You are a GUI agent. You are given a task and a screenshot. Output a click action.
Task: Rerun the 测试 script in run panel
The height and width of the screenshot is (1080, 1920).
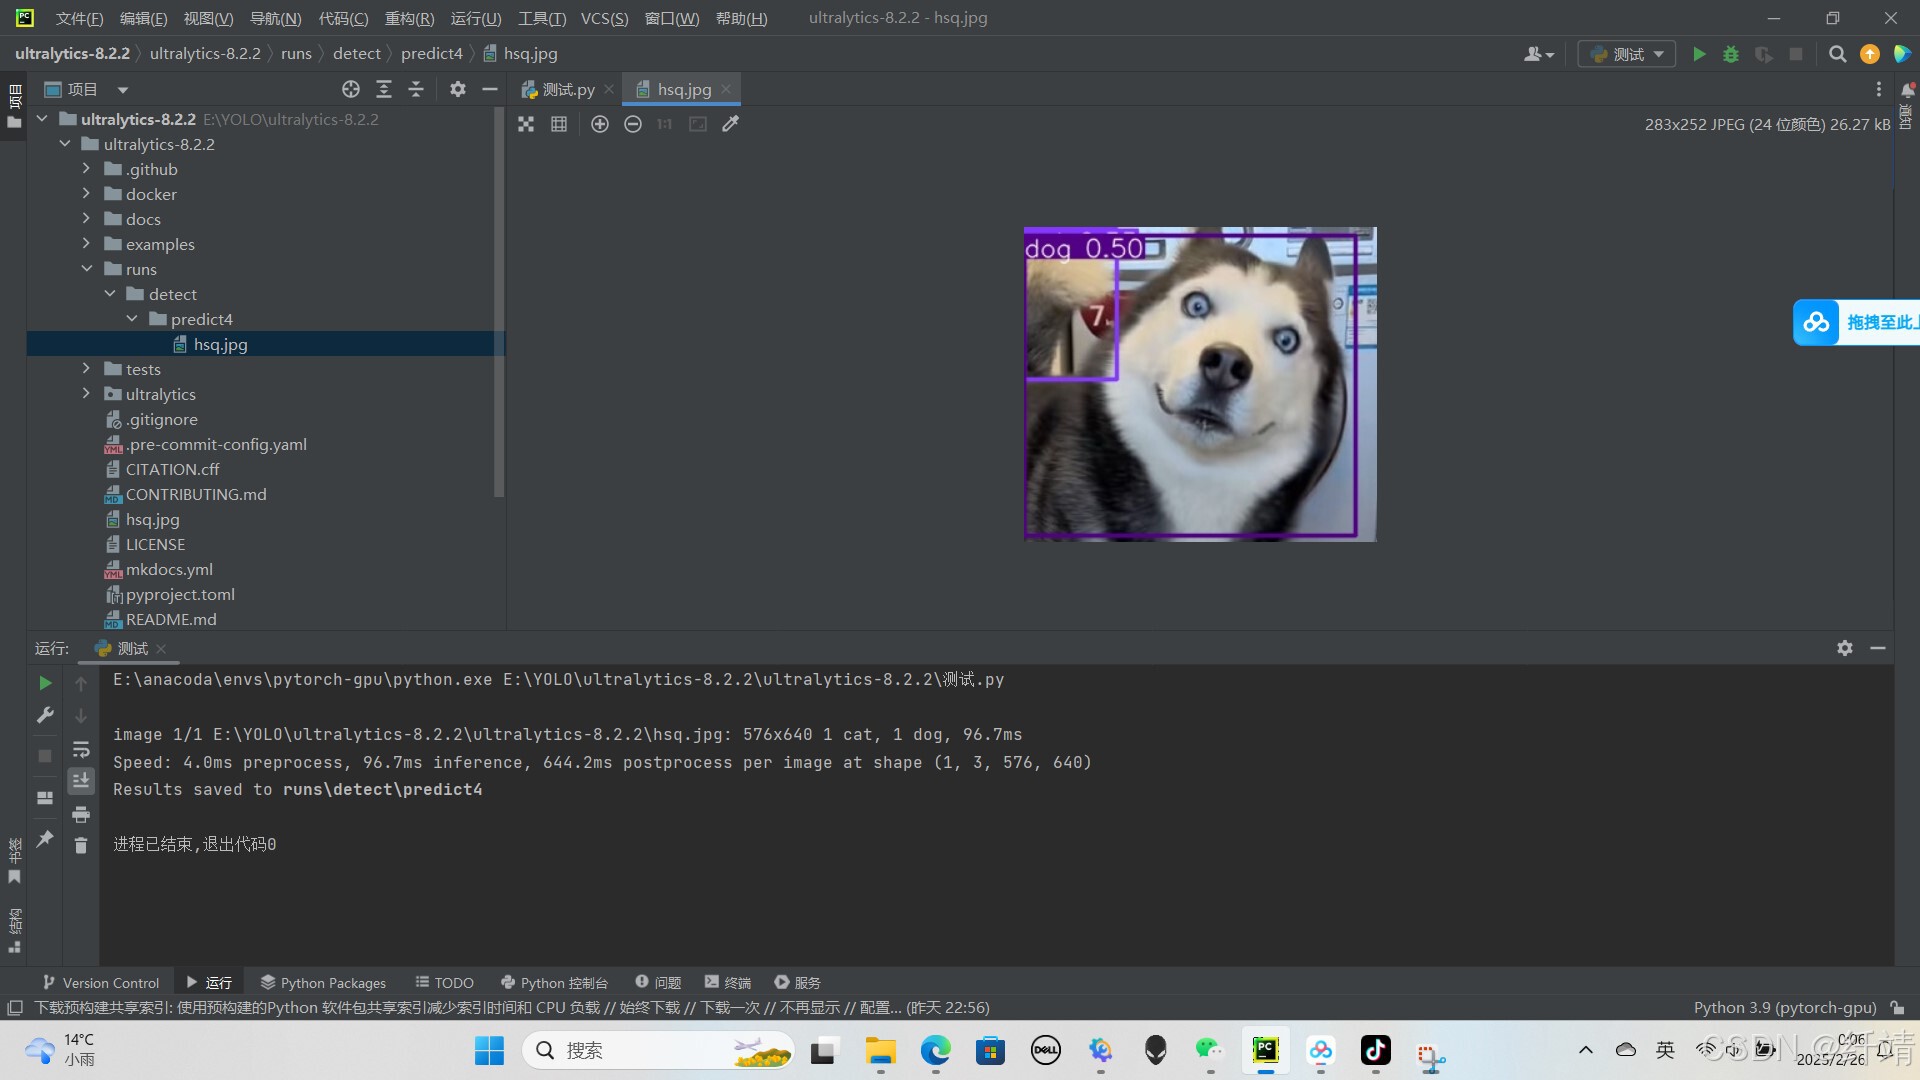point(45,683)
